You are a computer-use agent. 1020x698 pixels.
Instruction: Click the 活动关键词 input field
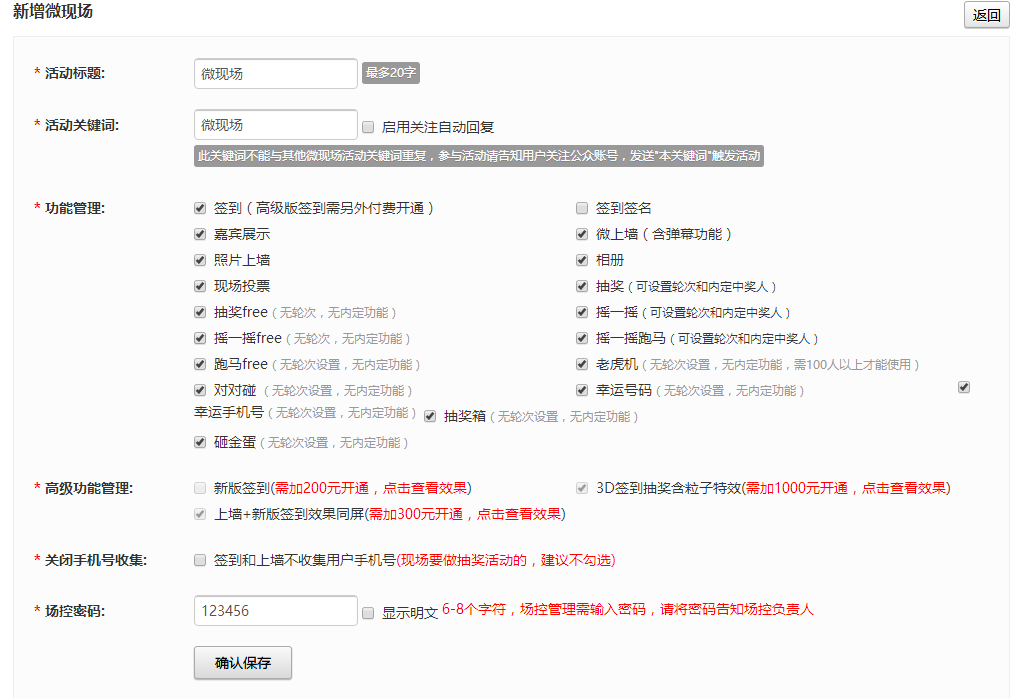276,125
